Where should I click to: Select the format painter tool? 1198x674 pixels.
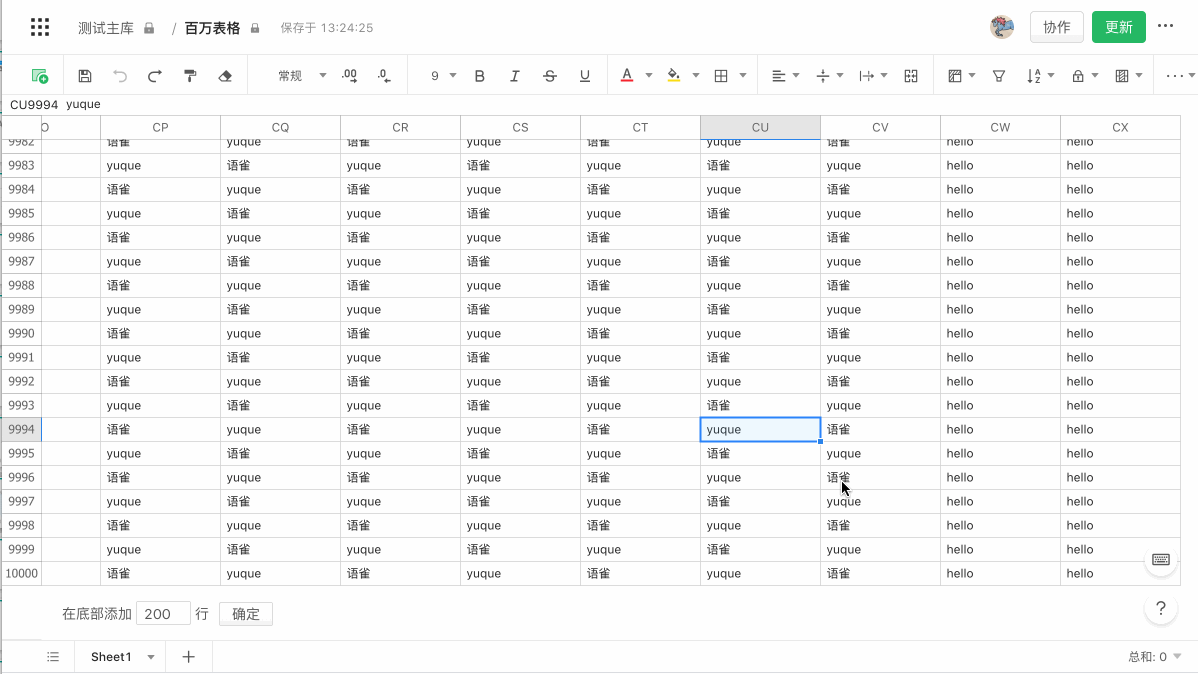[x=190, y=75]
